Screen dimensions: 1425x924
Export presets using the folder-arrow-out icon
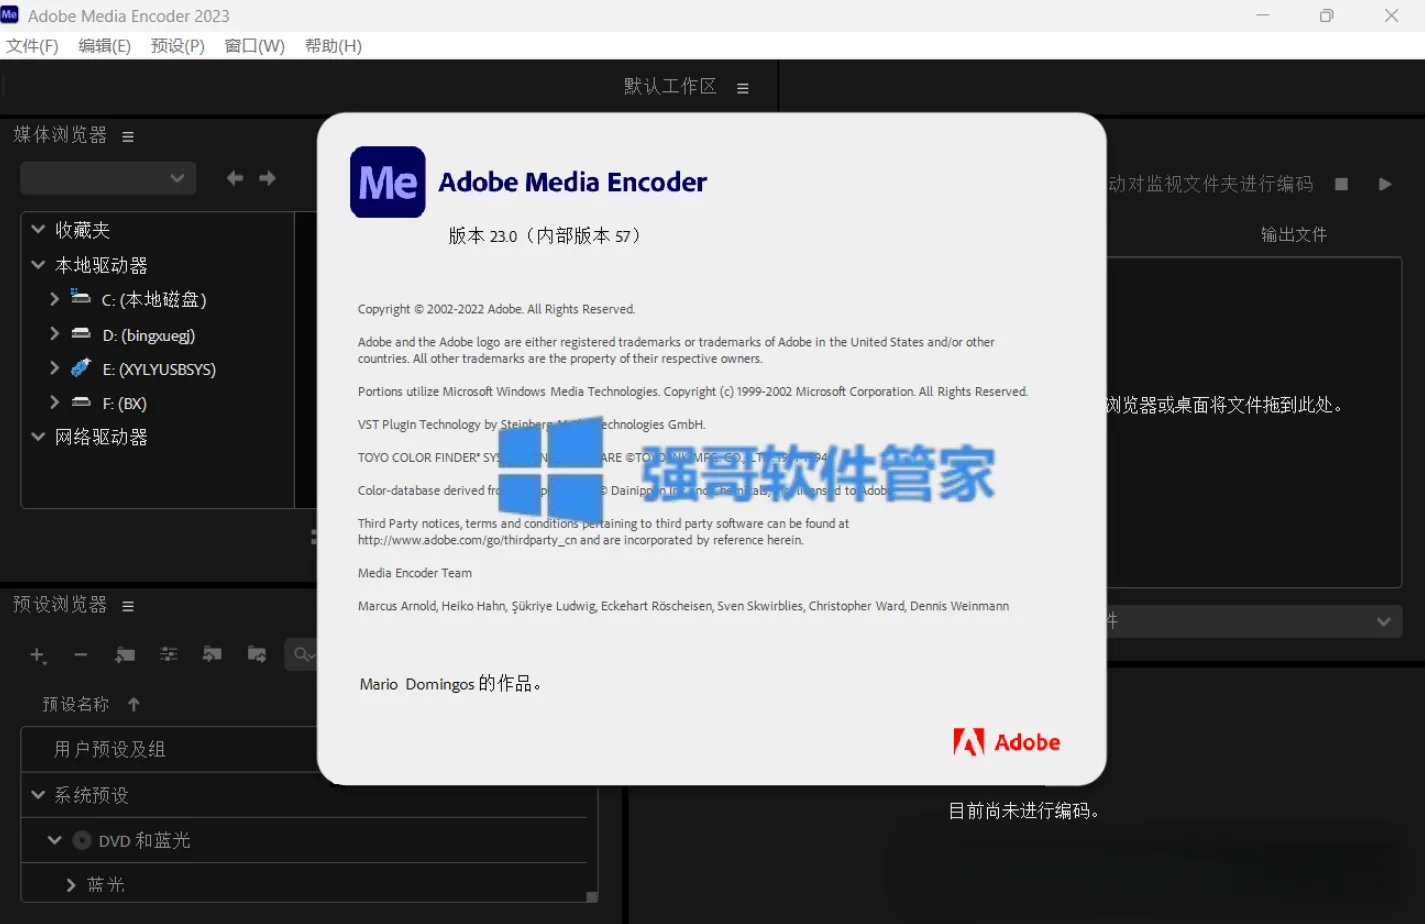pos(257,655)
